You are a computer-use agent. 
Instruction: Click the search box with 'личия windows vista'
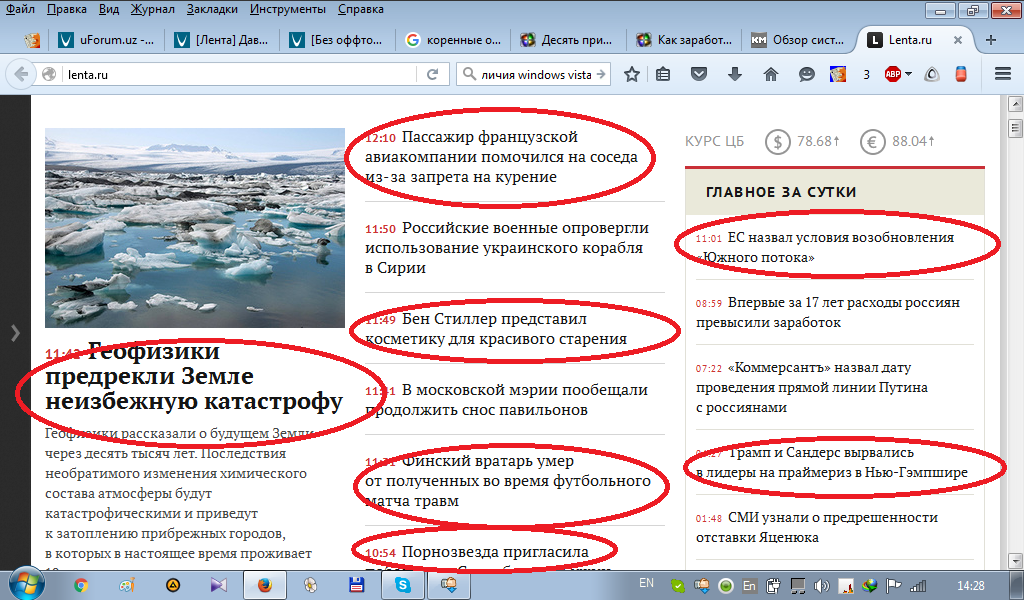[536, 74]
